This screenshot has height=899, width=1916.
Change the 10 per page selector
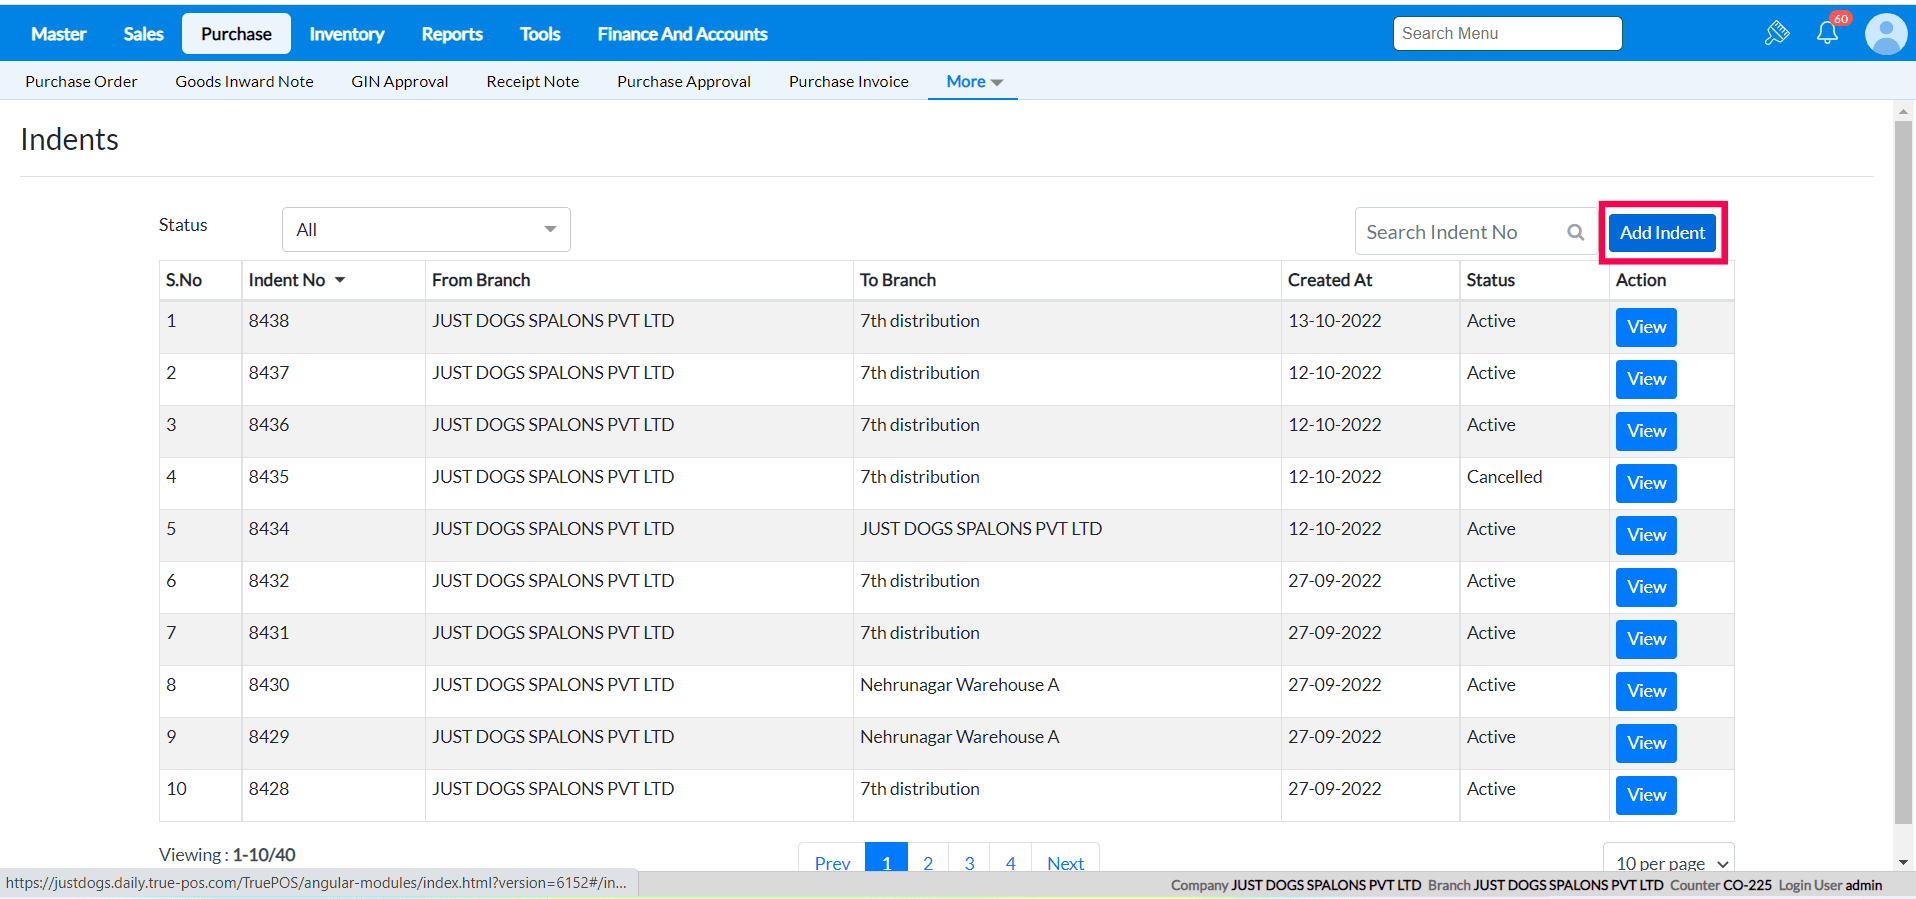[x=1668, y=862]
